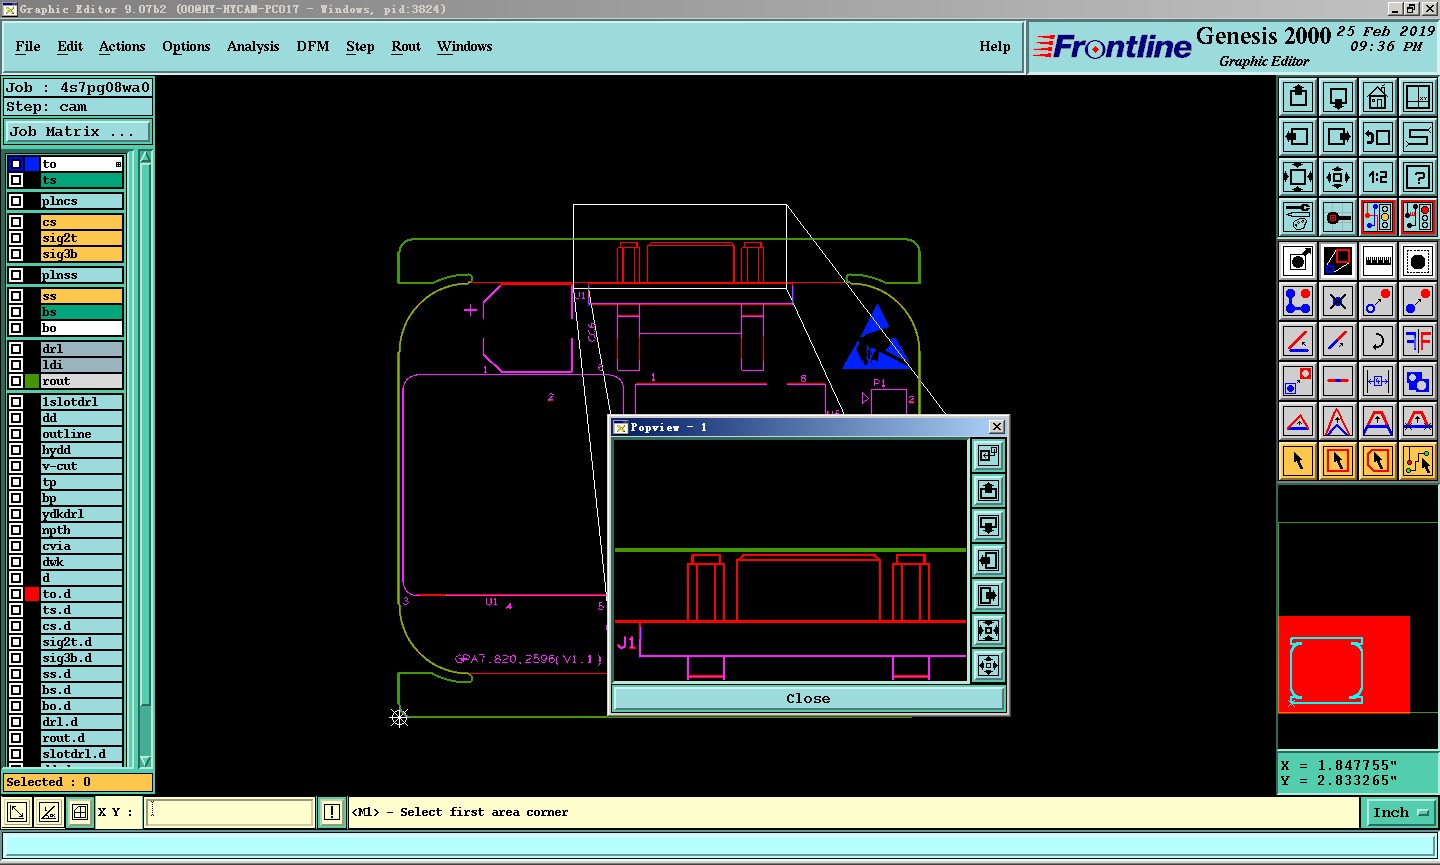Open the Rout menu
Image resolution: width=1440 pixels, height=865 pixels.
click(x=406, y=46)
